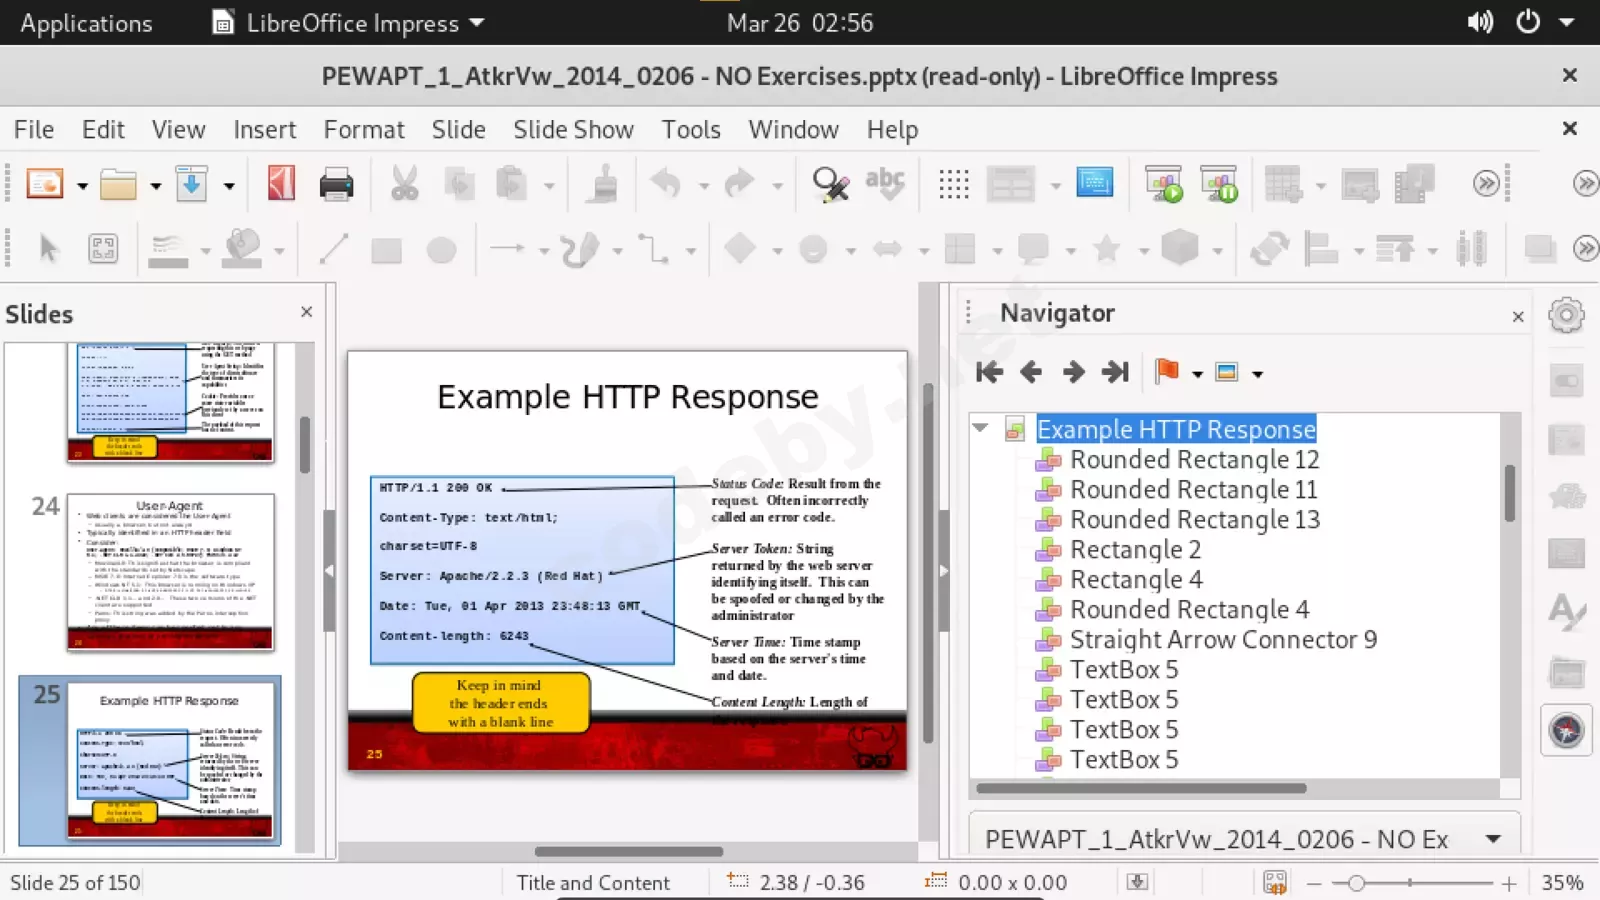Toggle the fit slide to window button
The width and height of the screenshot is (1600, 900).
click(1275, 882)
